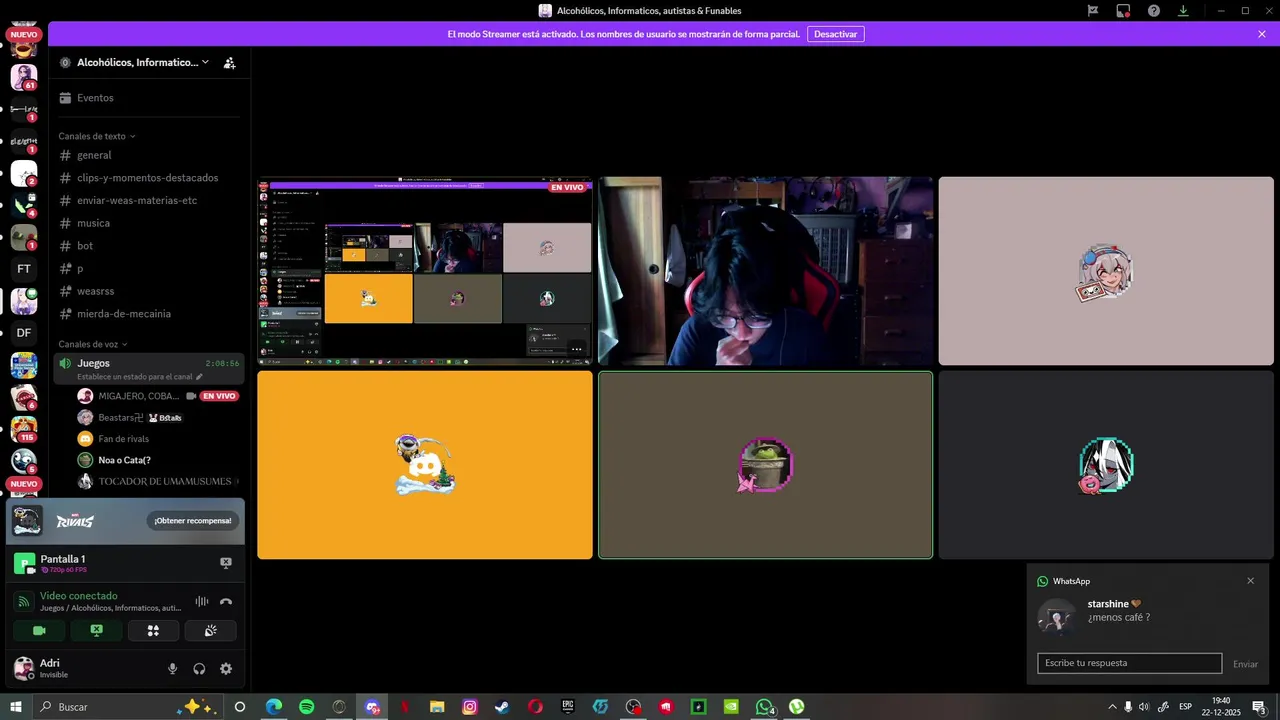Focus the webcam video tile

click(765, 271)
